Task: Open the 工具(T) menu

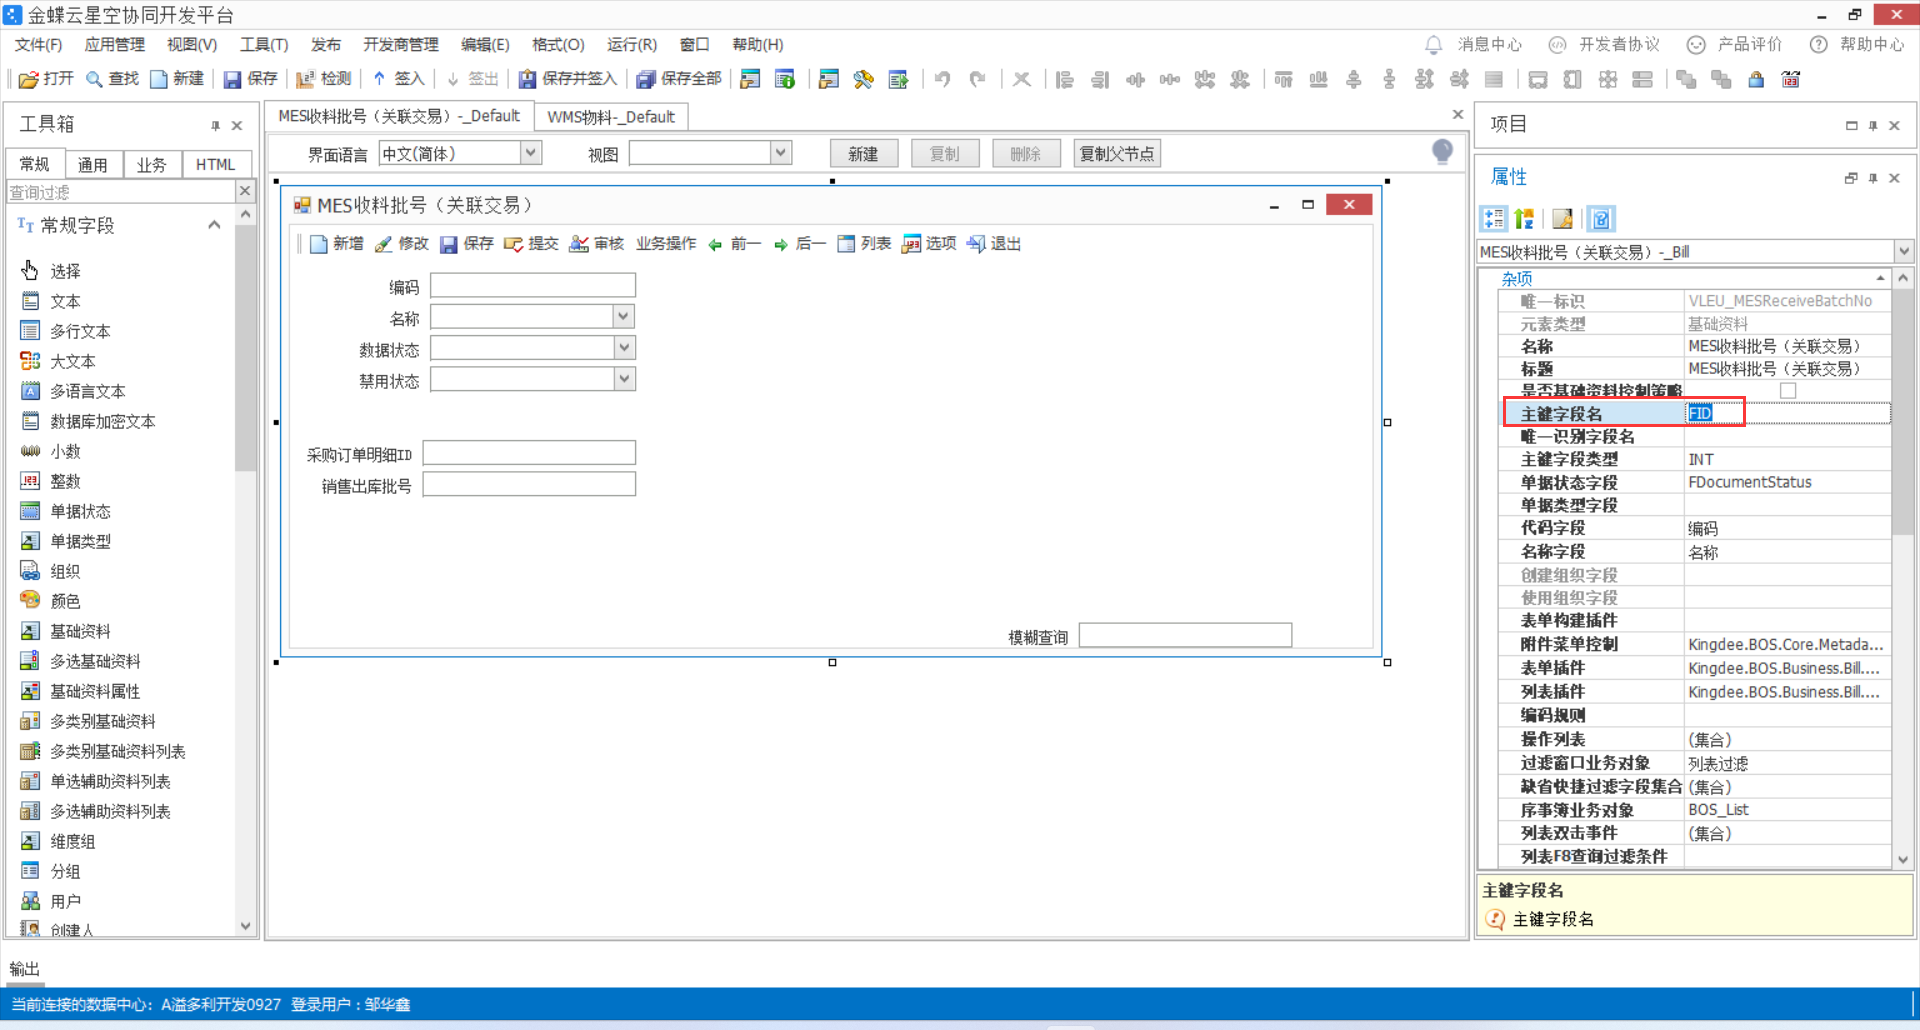Action: tap(264, 44)
